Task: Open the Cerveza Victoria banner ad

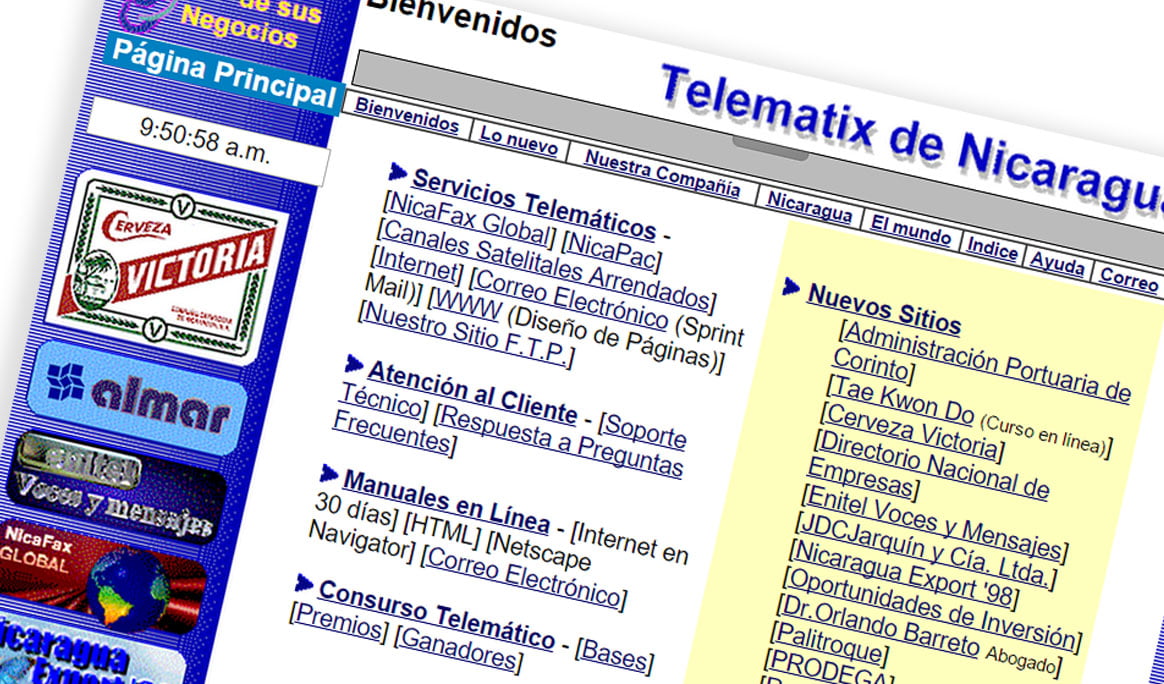Action: click(166, 268)
